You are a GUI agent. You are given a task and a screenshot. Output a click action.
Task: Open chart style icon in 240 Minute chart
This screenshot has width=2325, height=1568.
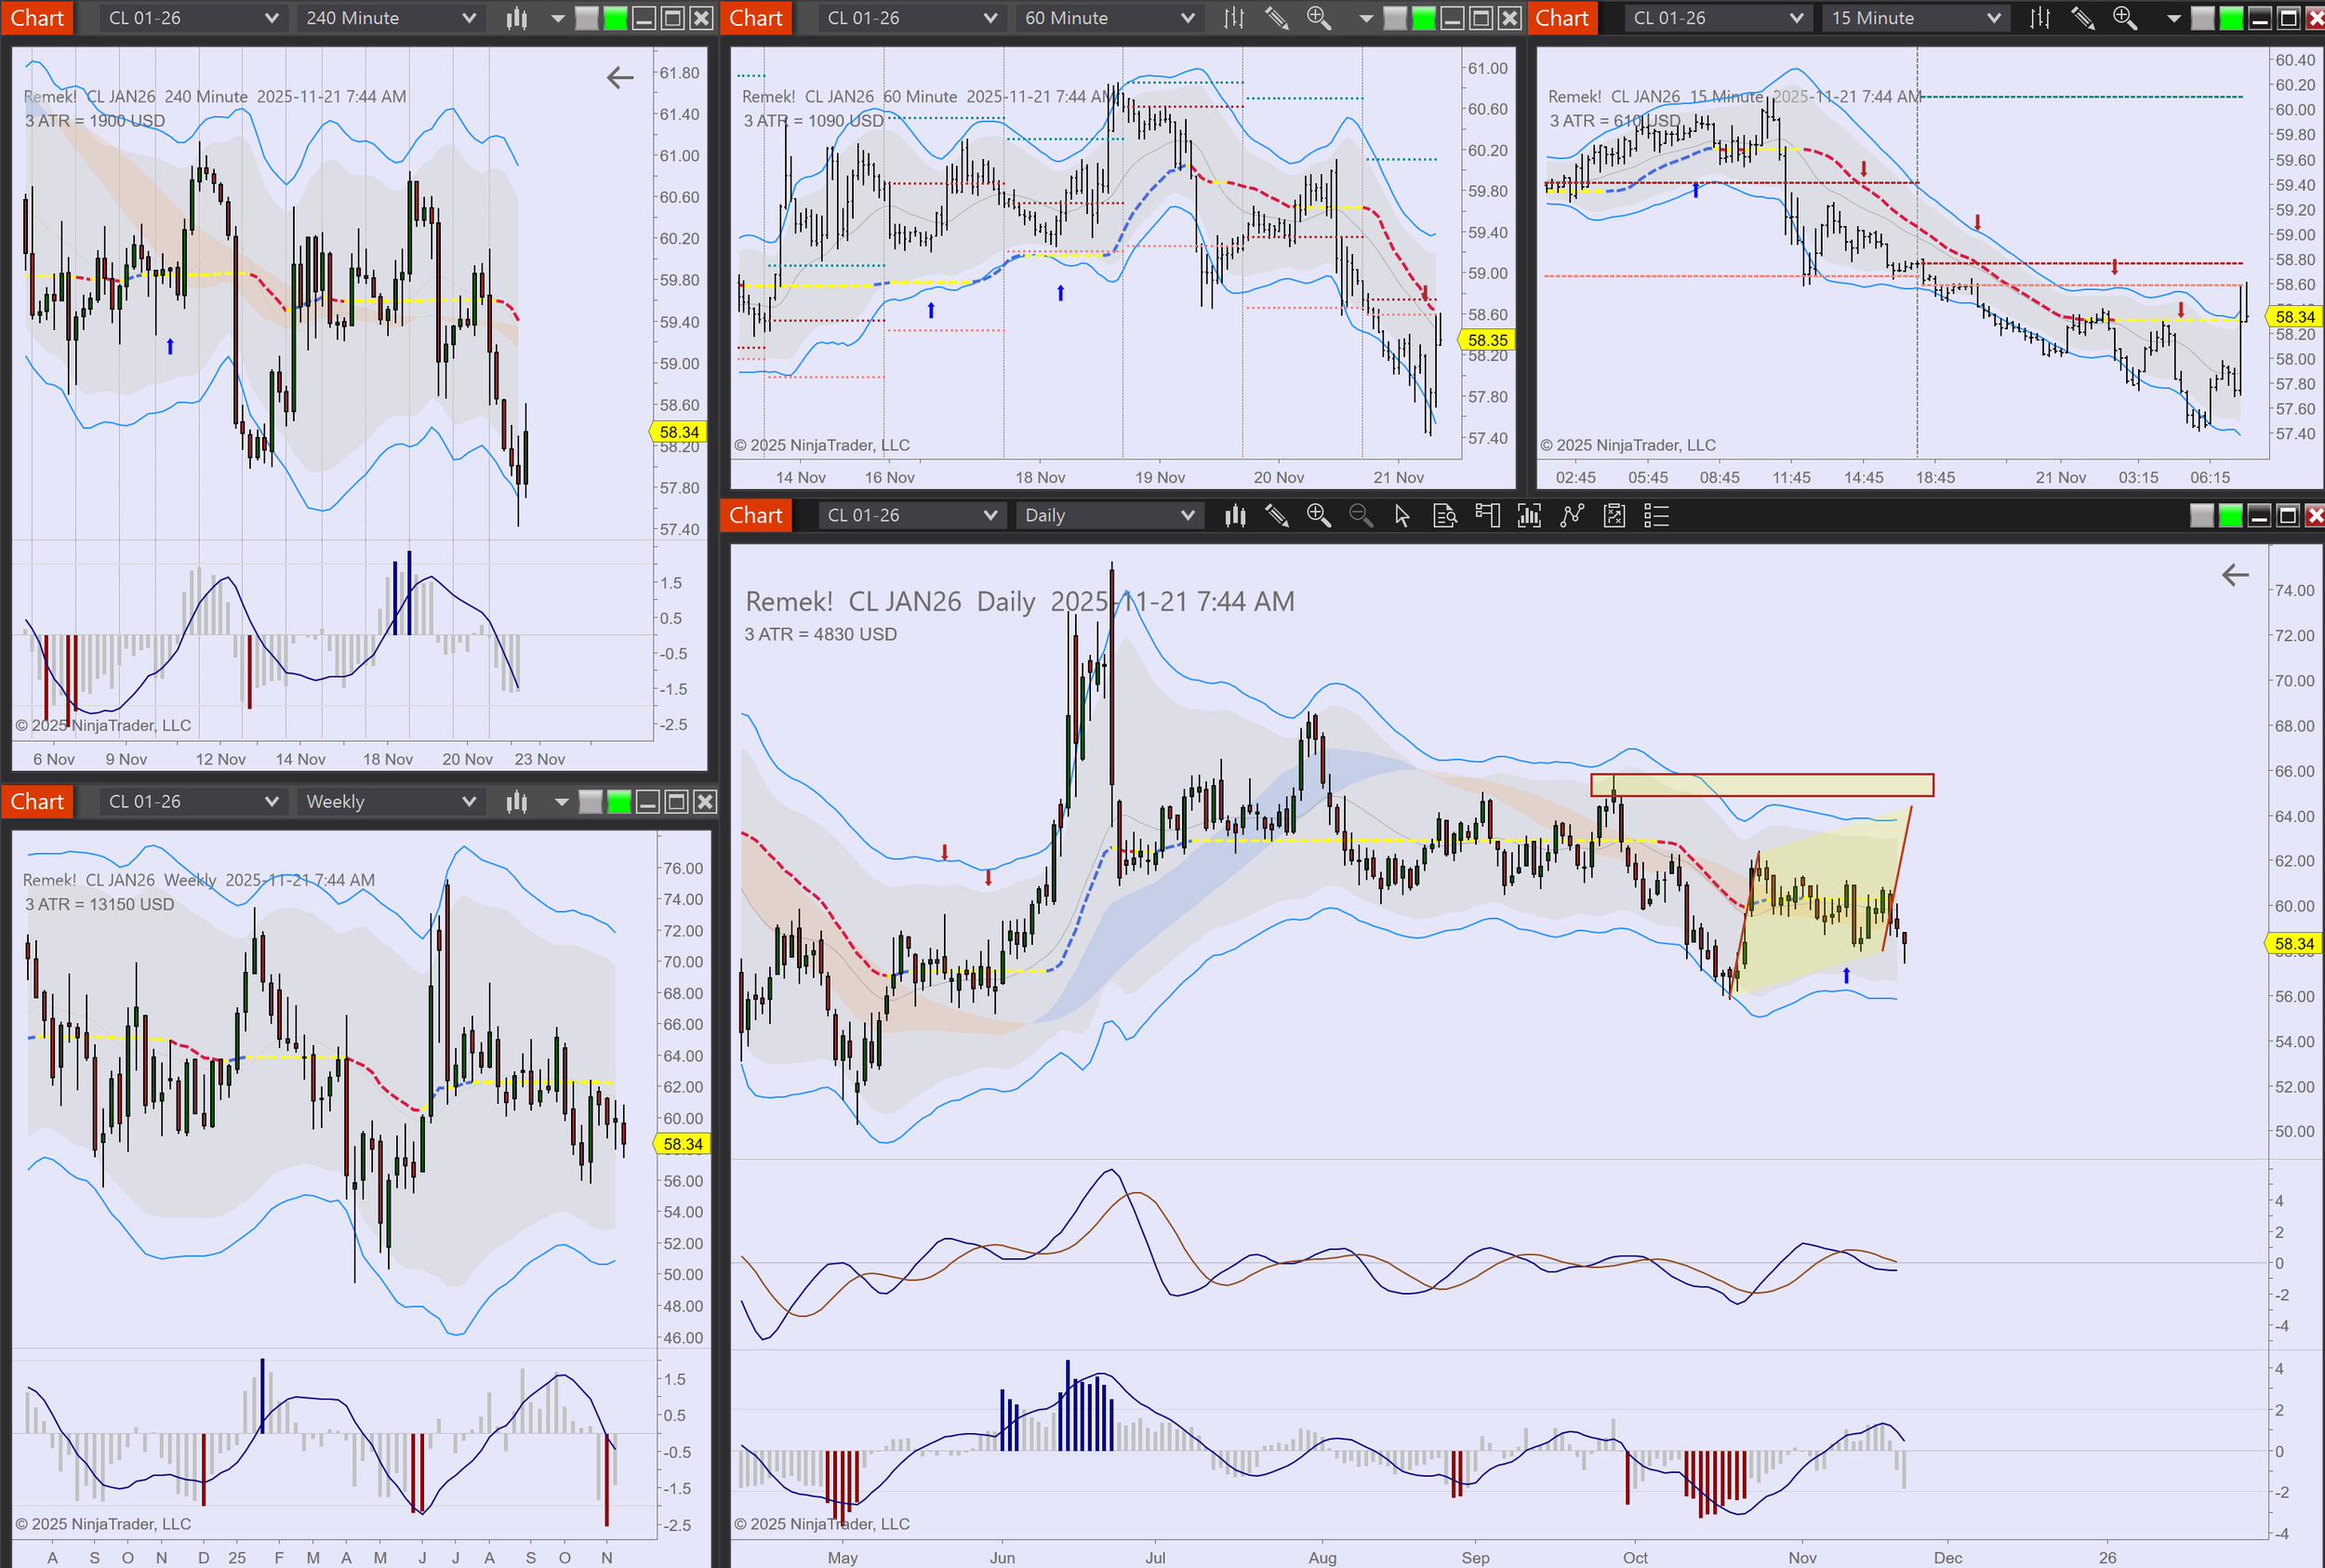[516, 18]
